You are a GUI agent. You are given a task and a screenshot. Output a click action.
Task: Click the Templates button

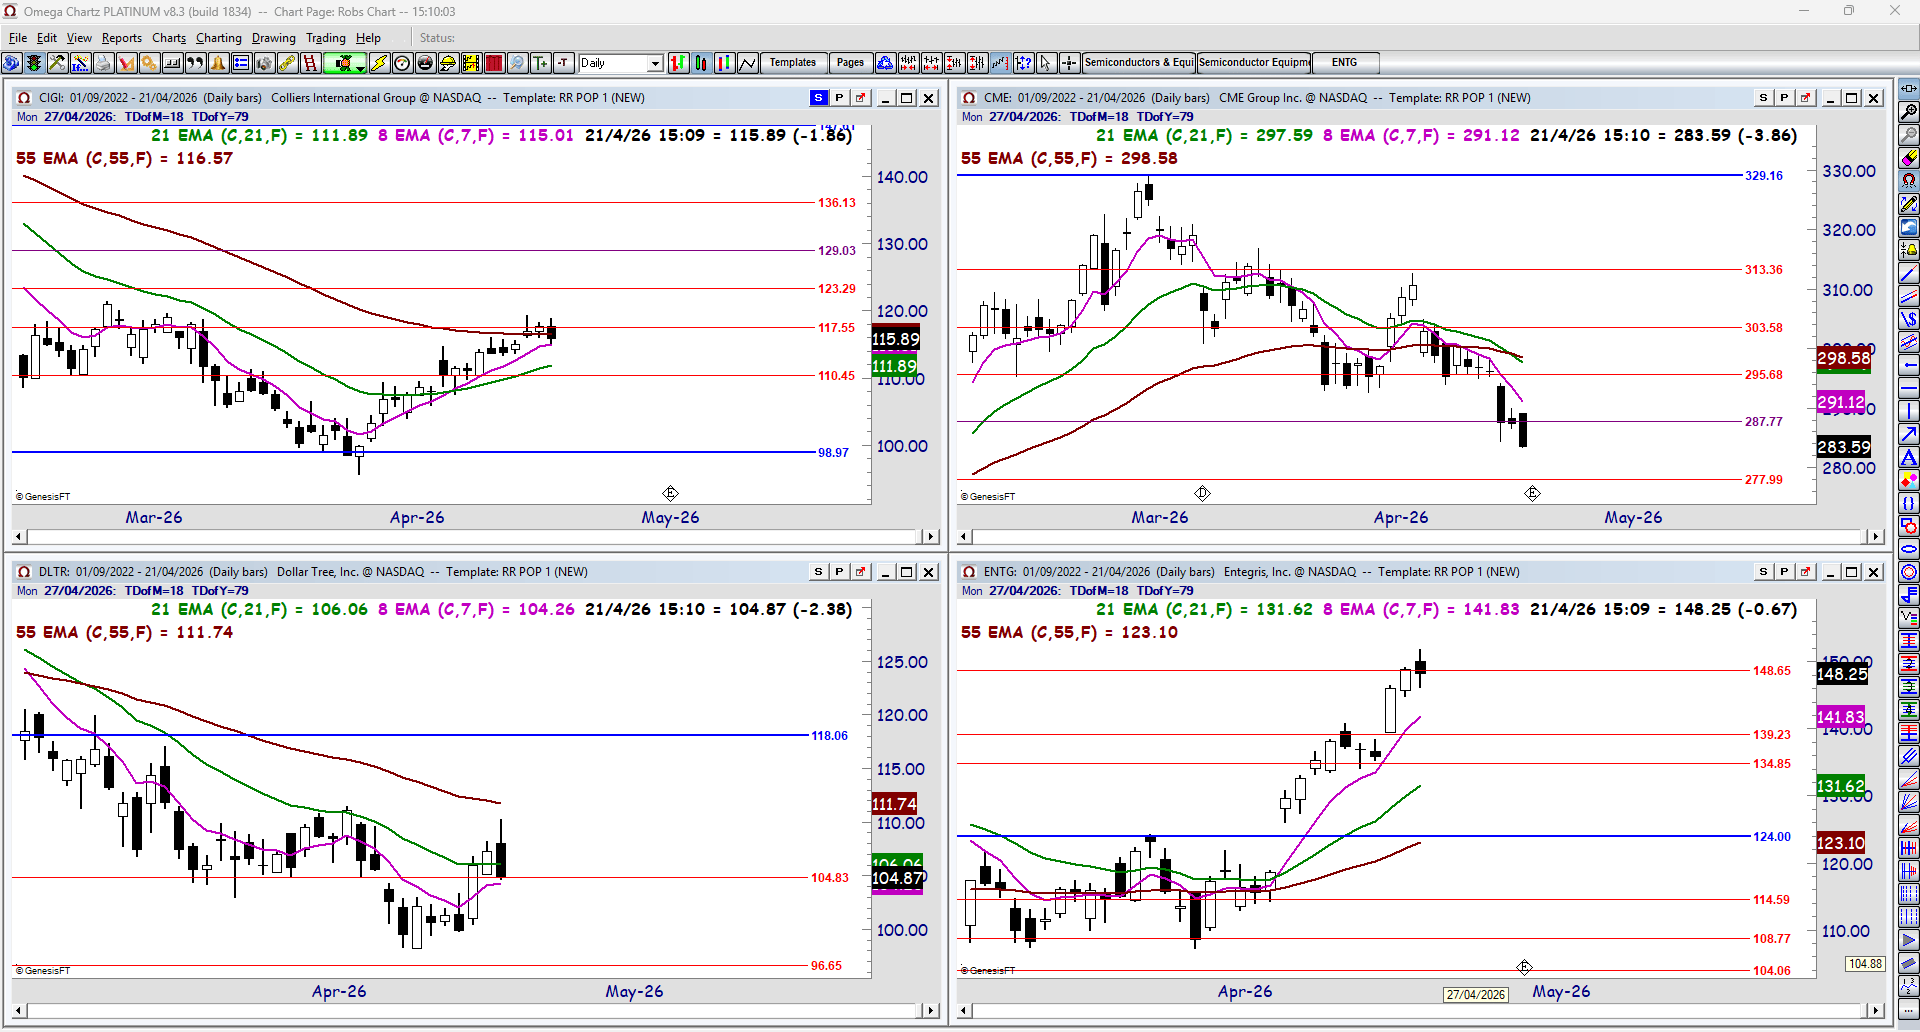tap(793, 63)
